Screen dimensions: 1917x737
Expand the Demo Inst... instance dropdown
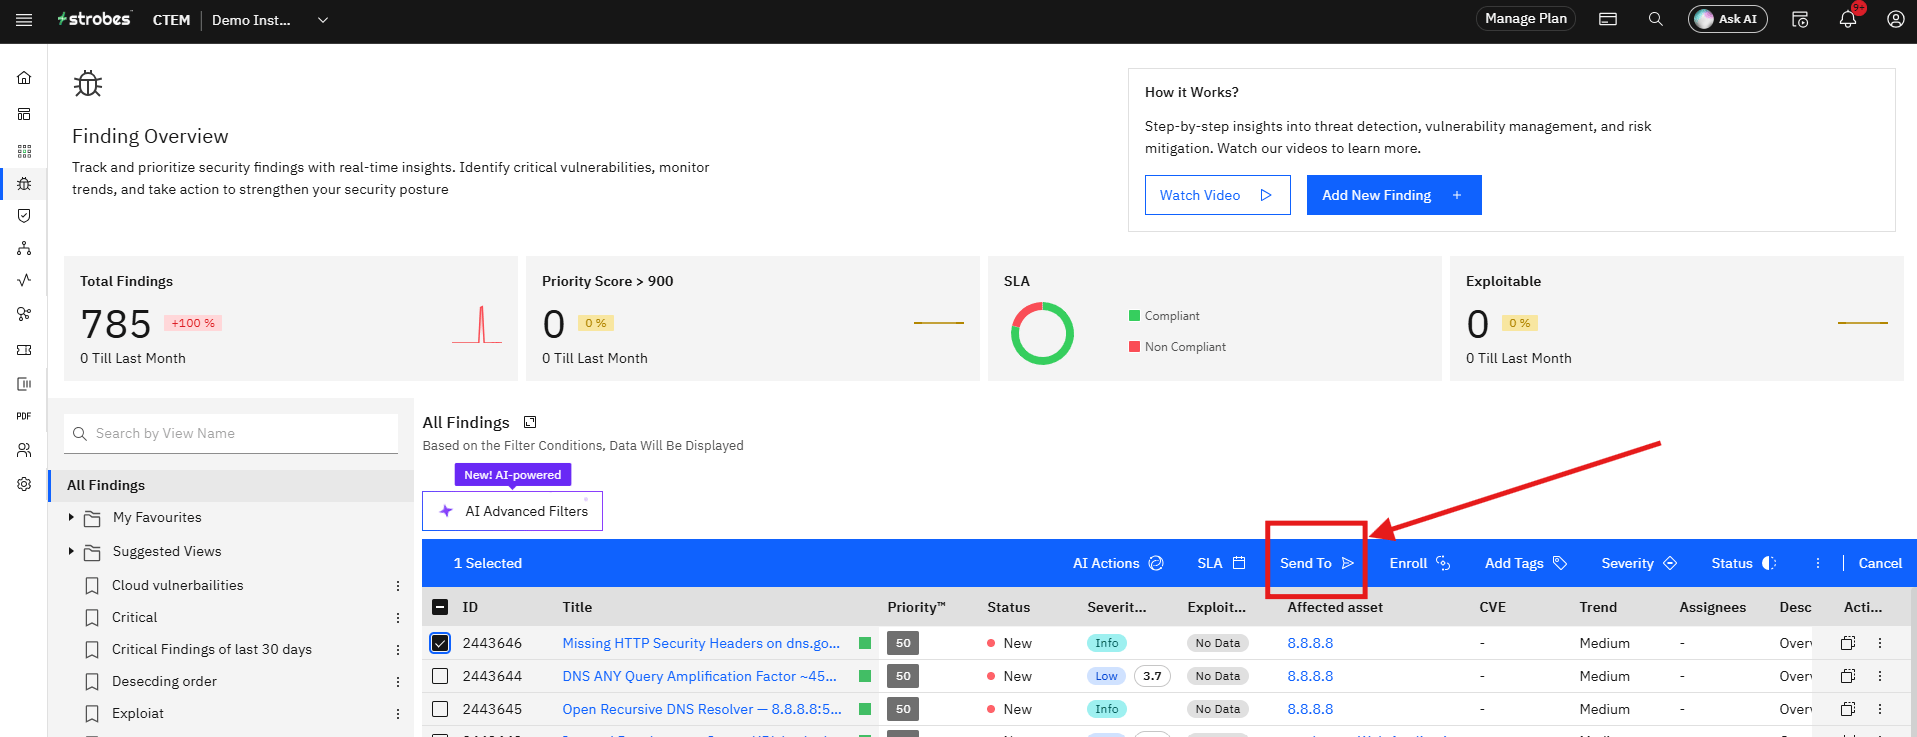tap(323, 20)
